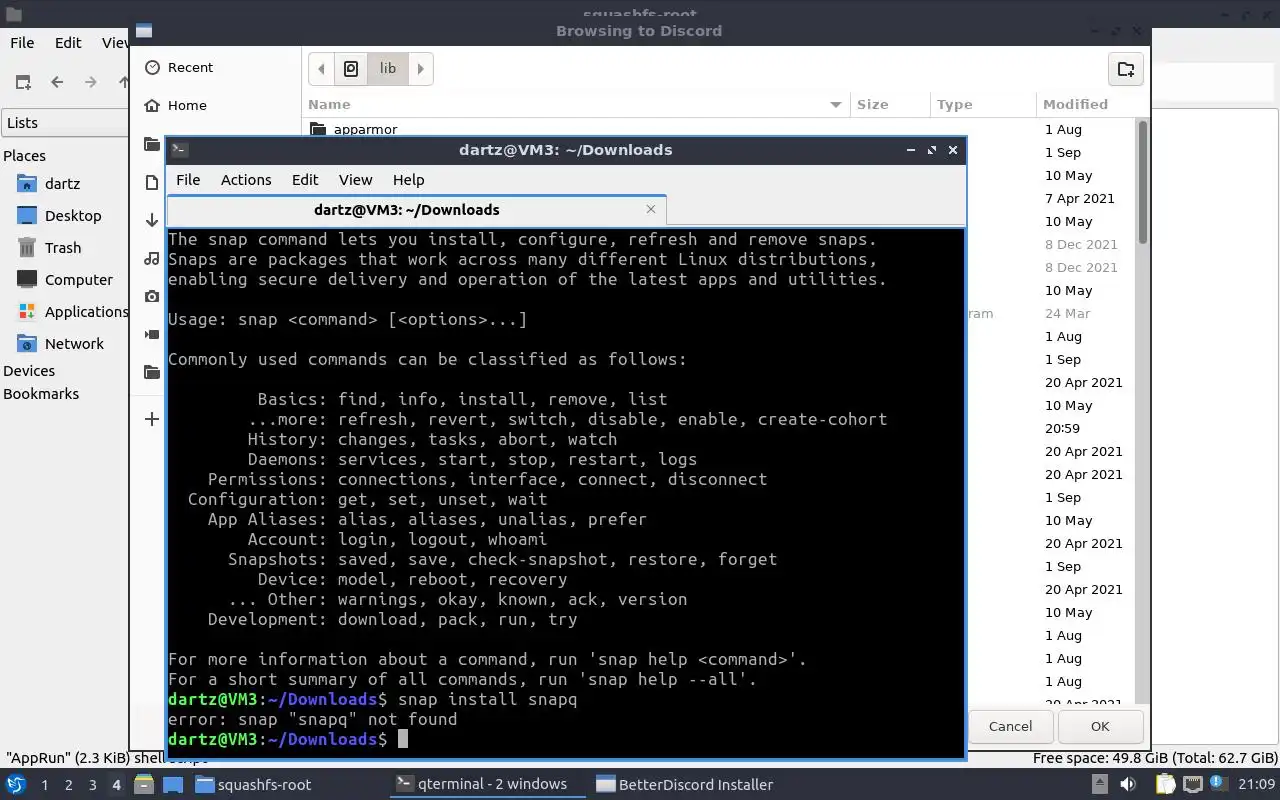Open File menu of the file manager window
The width and height of the screenshot is (1280, 800).
click(x=22, y=43)
